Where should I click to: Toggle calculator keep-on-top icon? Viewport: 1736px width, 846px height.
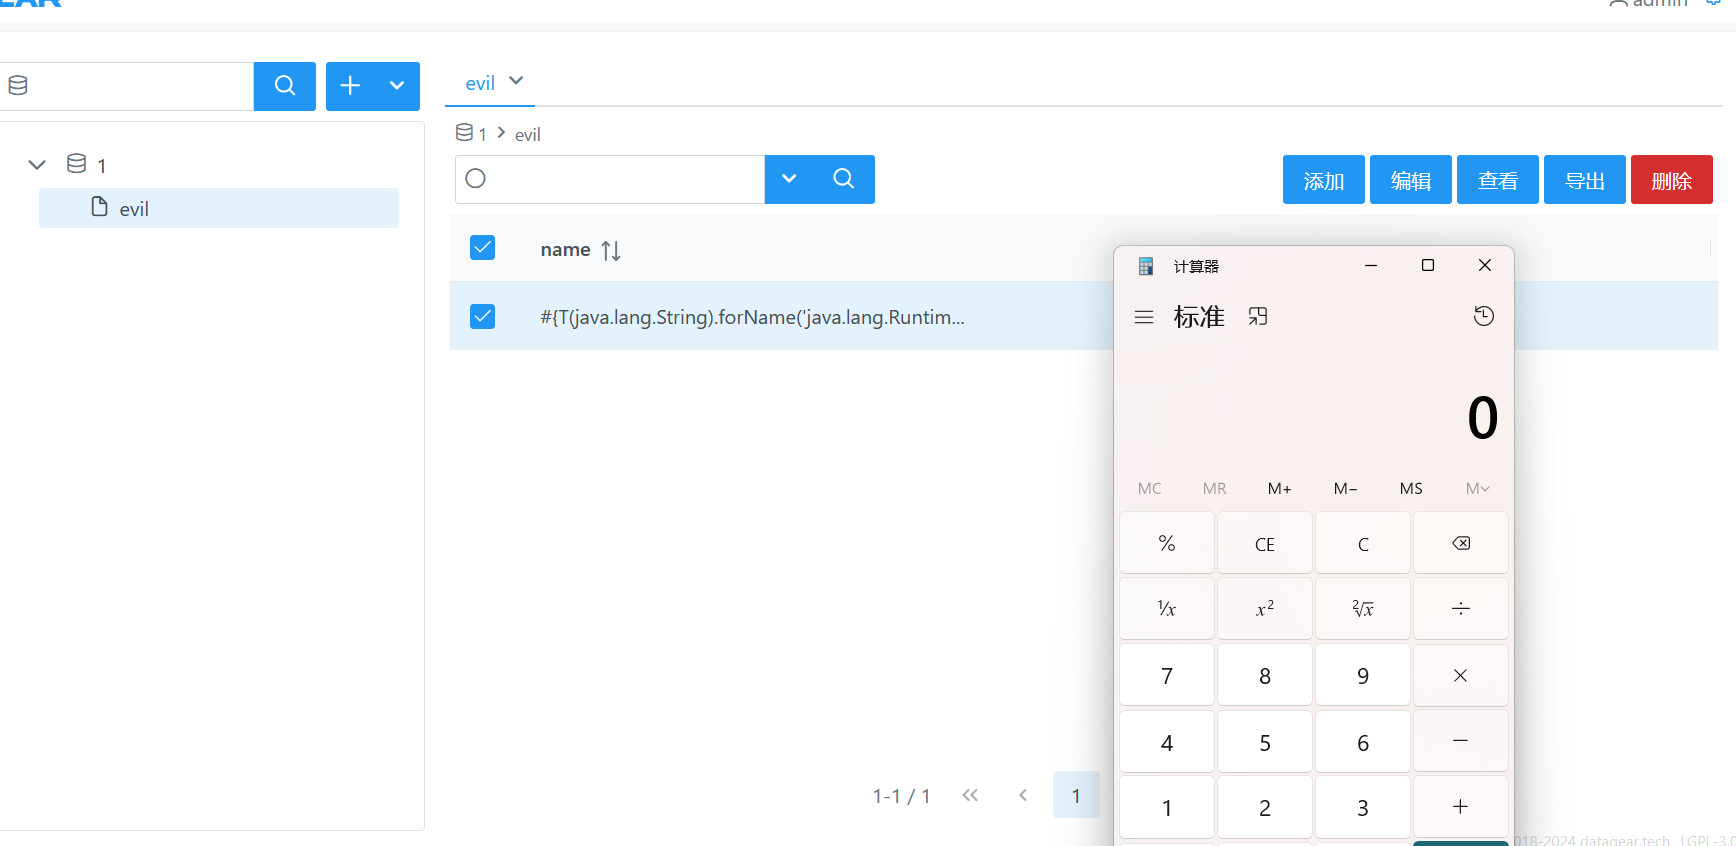point(1258,317)
